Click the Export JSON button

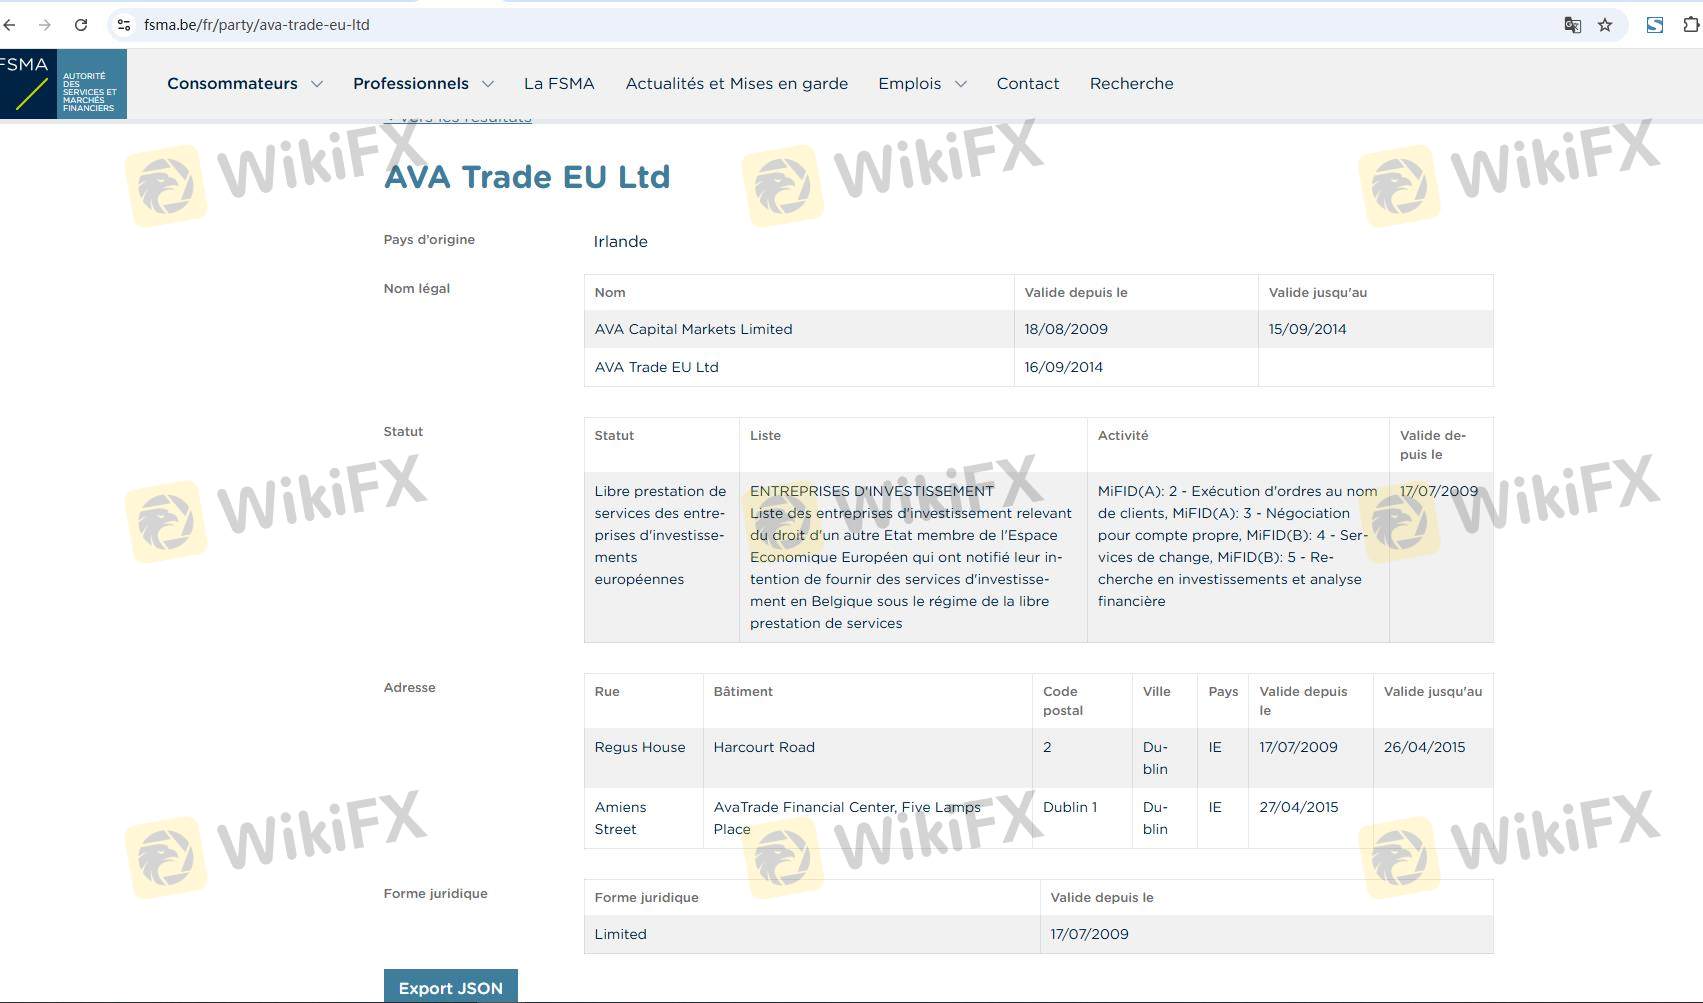click(450, 987)
